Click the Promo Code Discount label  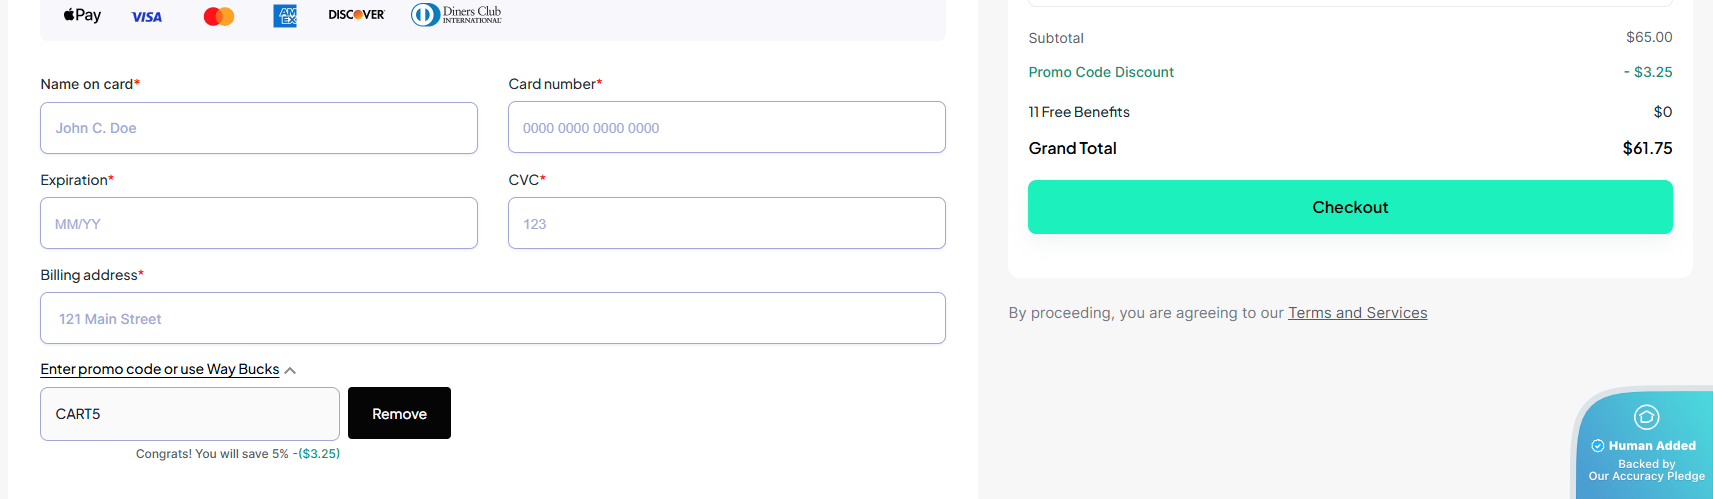[1101, 72]
